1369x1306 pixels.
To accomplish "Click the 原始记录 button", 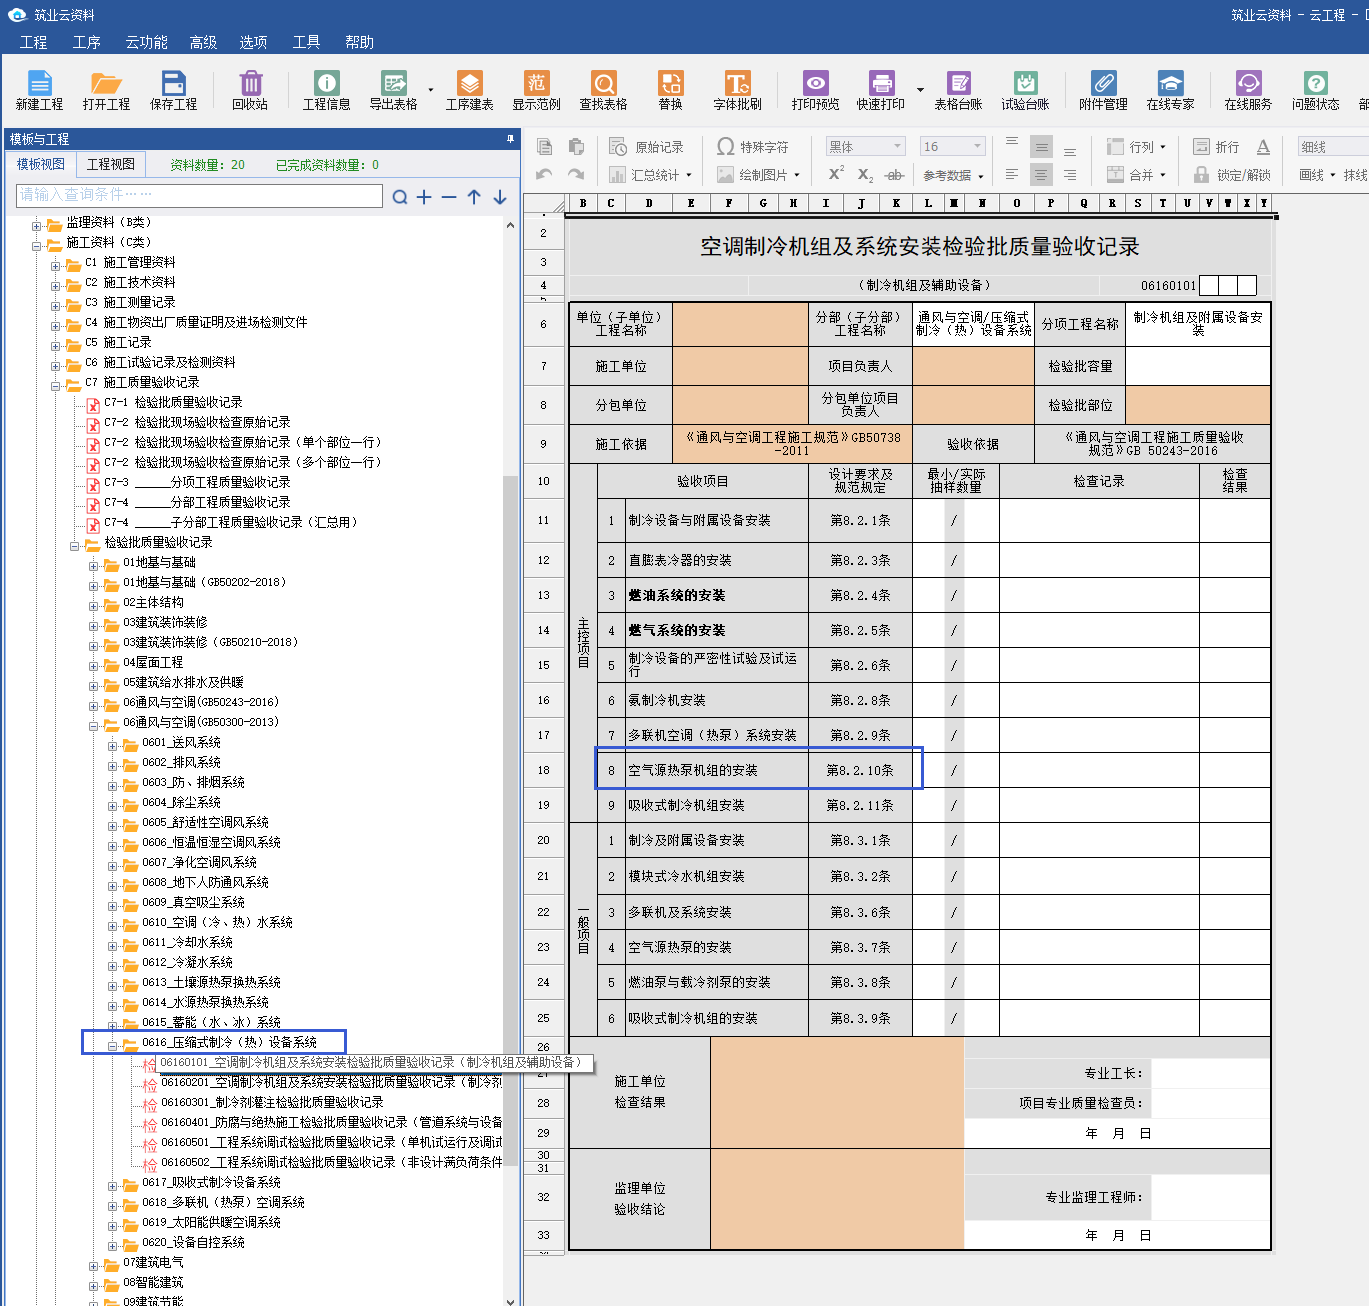I will click(x=647, y=147).
